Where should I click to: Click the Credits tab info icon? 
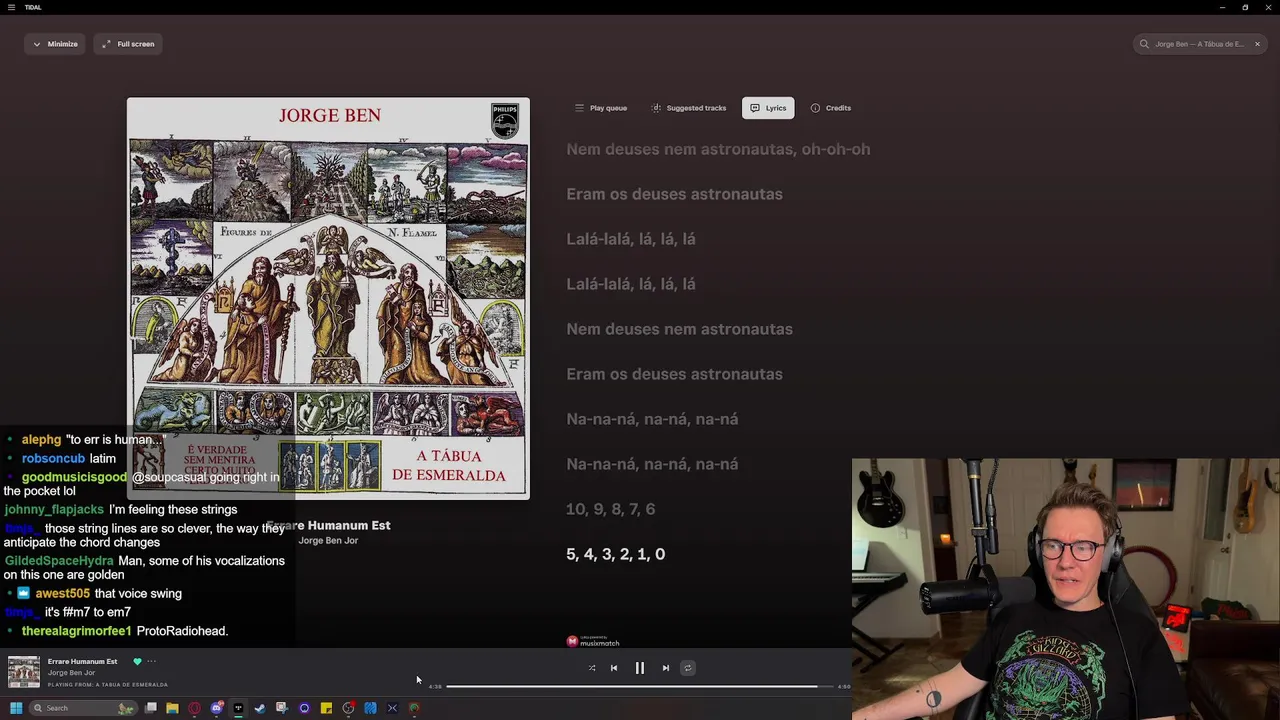click(x=815, y=108)
